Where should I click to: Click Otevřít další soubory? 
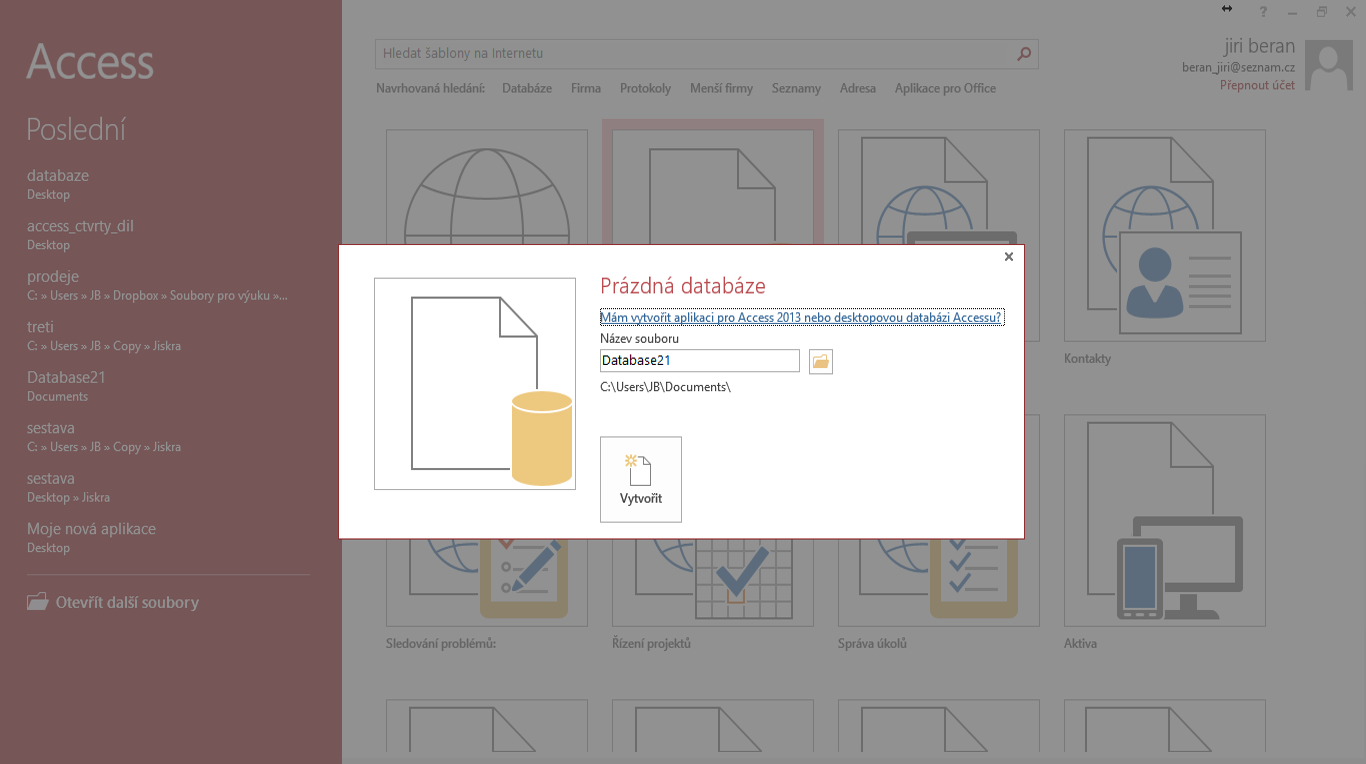[x=113, y=602]
